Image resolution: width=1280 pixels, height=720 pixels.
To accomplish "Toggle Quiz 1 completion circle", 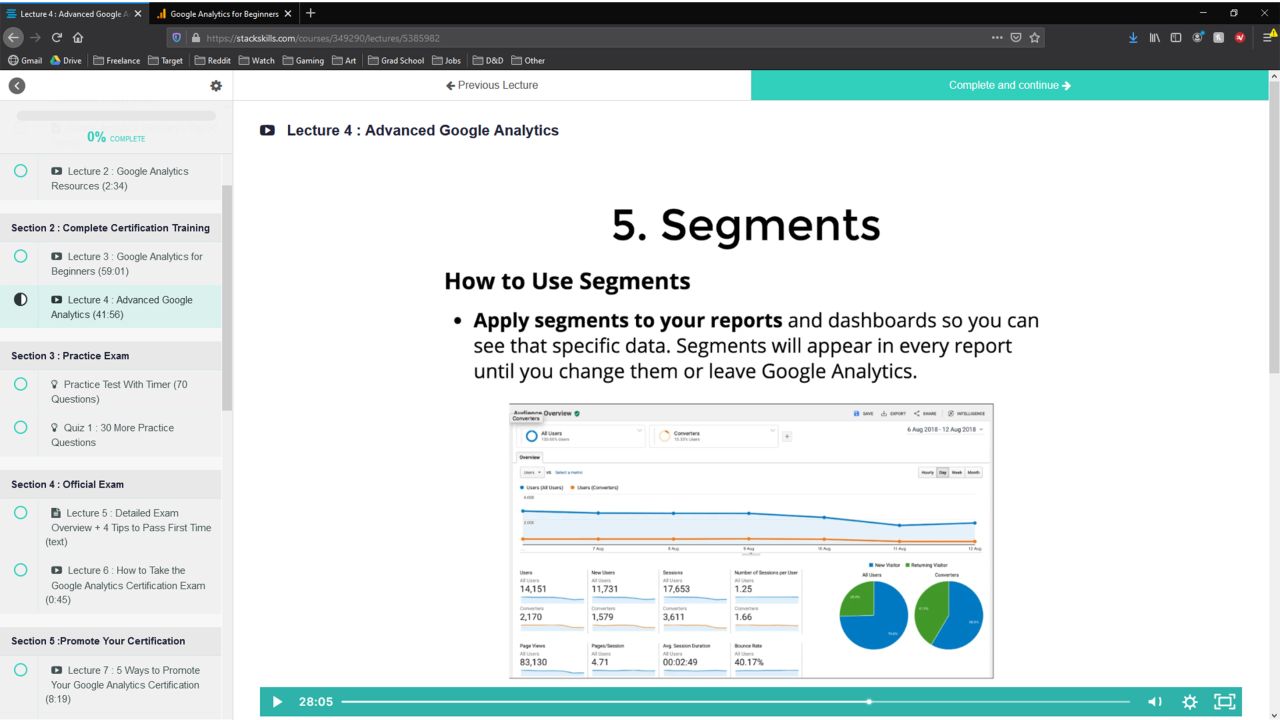I will [20, 427].
